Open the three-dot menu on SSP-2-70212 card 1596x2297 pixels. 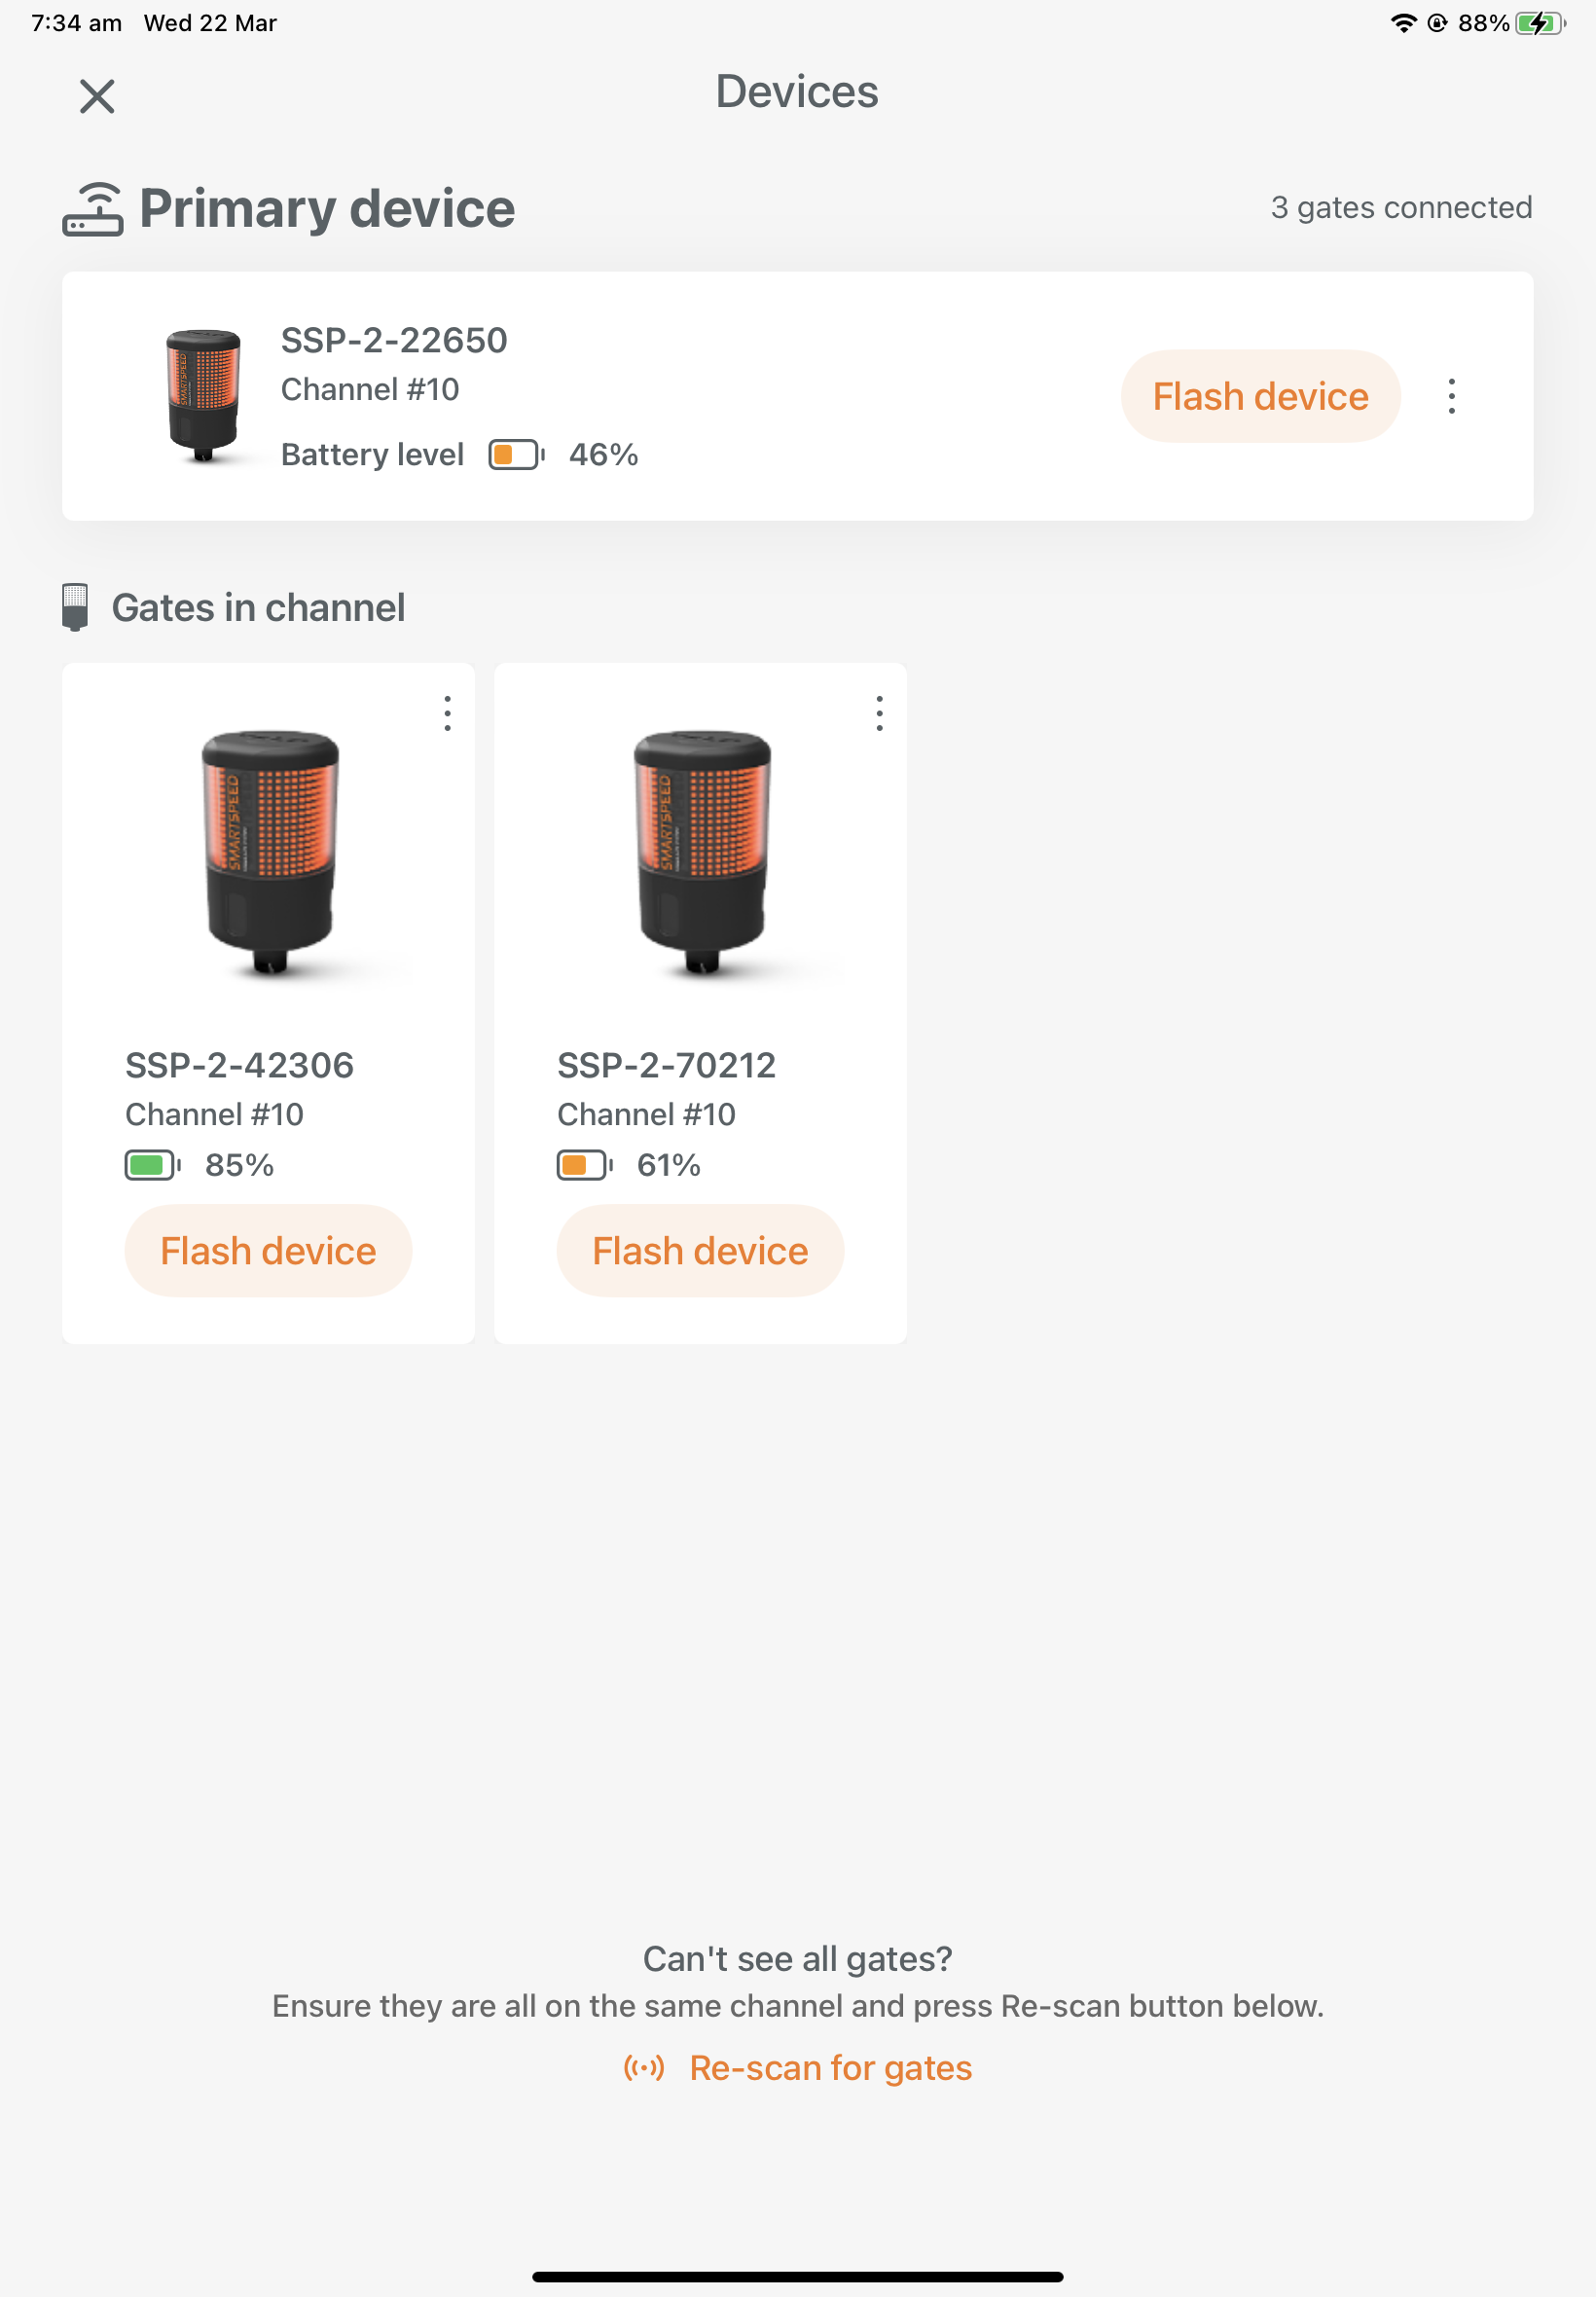pyautogui.click(x=879, y=713)
